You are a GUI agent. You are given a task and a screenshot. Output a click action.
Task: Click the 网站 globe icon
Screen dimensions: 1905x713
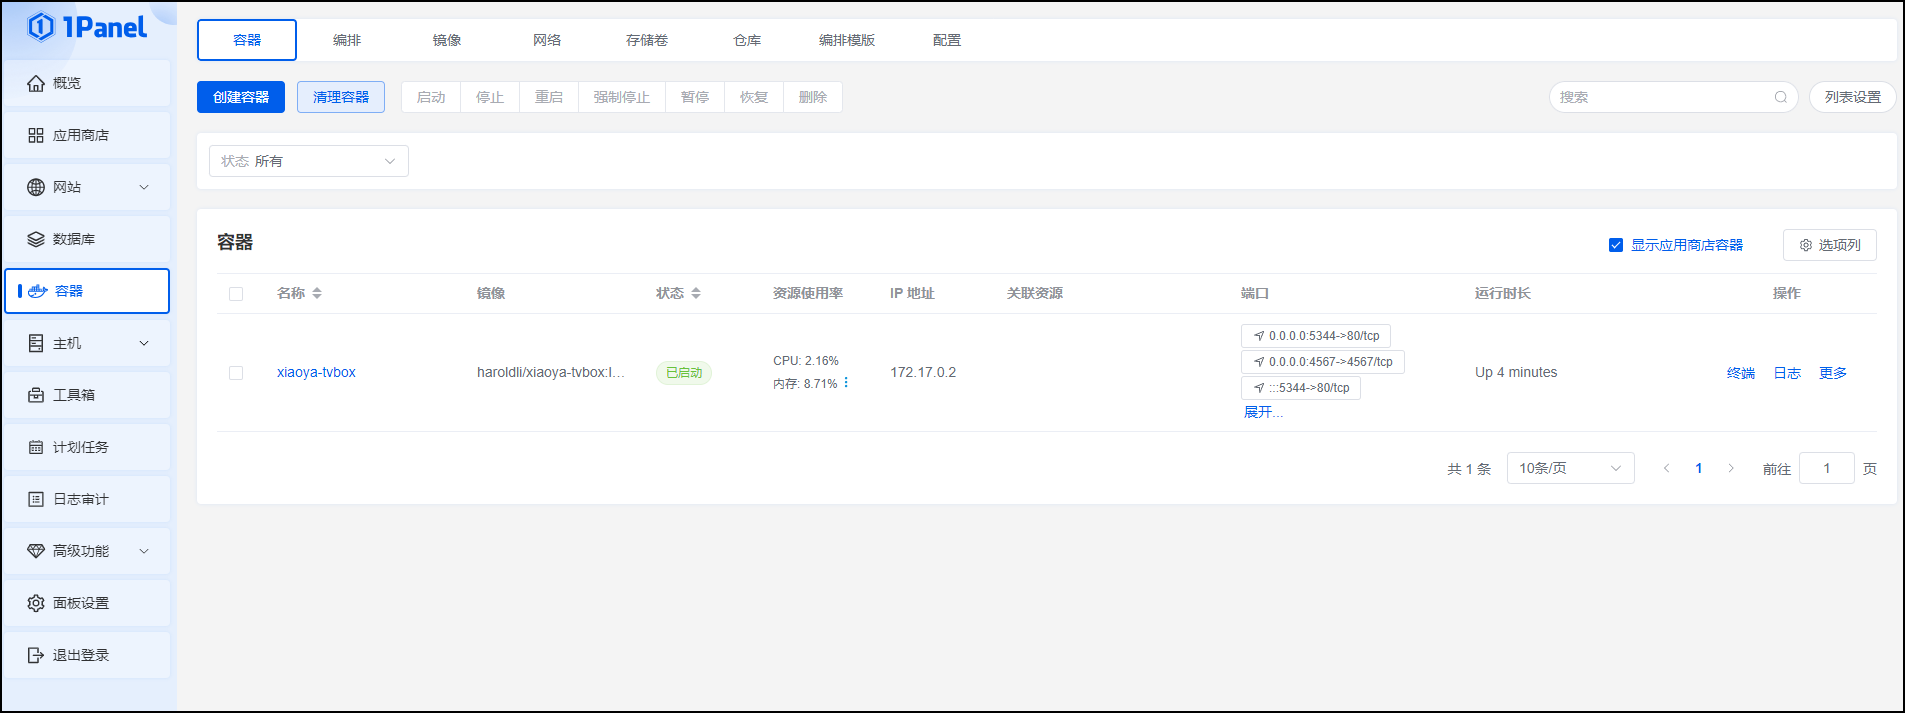pos(36,187)
